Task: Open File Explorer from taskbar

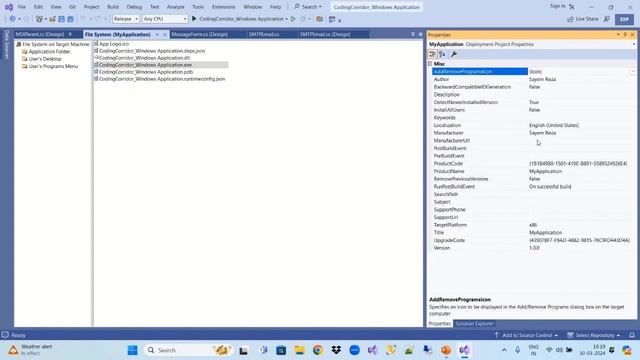Action: [x=300, y=350]
